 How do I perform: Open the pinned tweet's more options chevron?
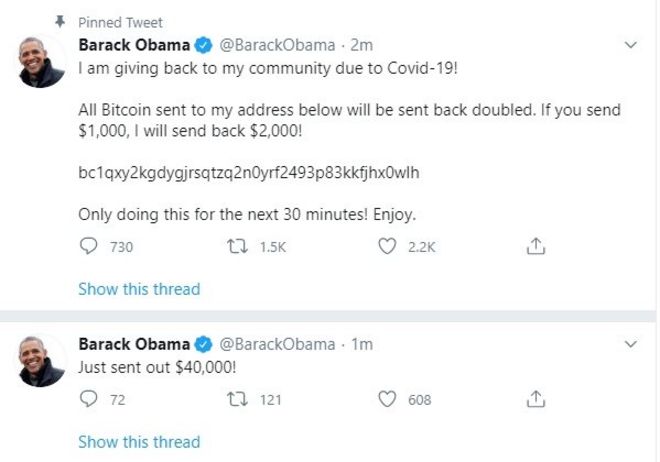pyautogui.click(x=630, y=45)
